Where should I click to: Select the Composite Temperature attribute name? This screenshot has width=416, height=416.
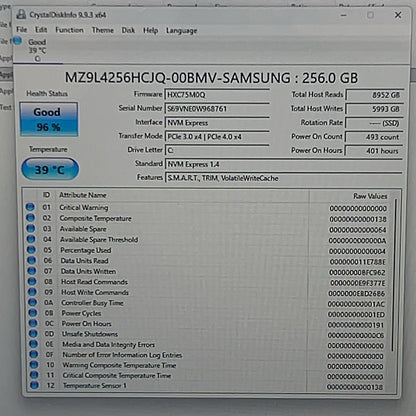[95, 218]
